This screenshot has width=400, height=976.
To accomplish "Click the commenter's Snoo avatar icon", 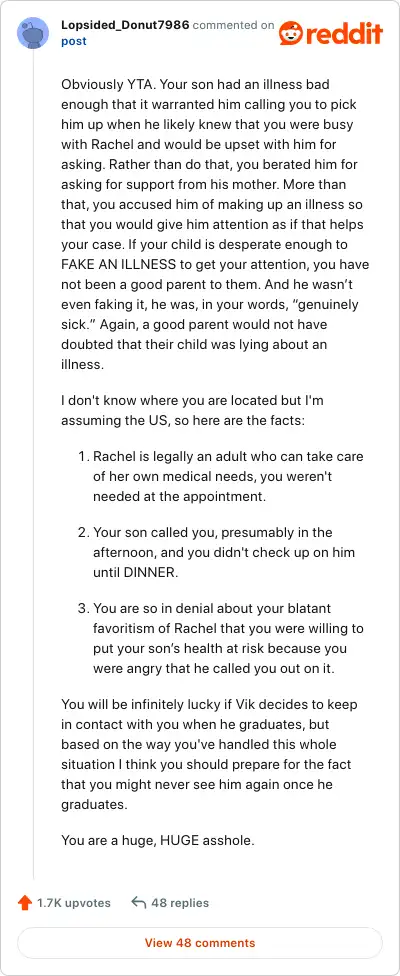I will [34, 33].
